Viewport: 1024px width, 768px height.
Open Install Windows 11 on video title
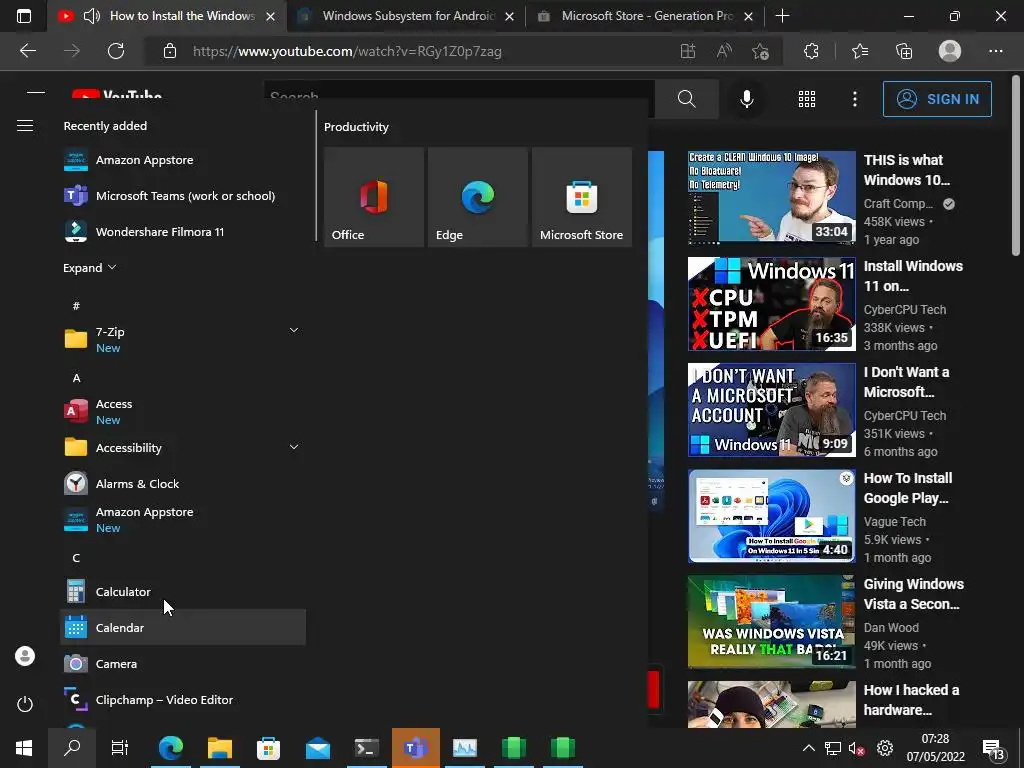coord(913,276)
